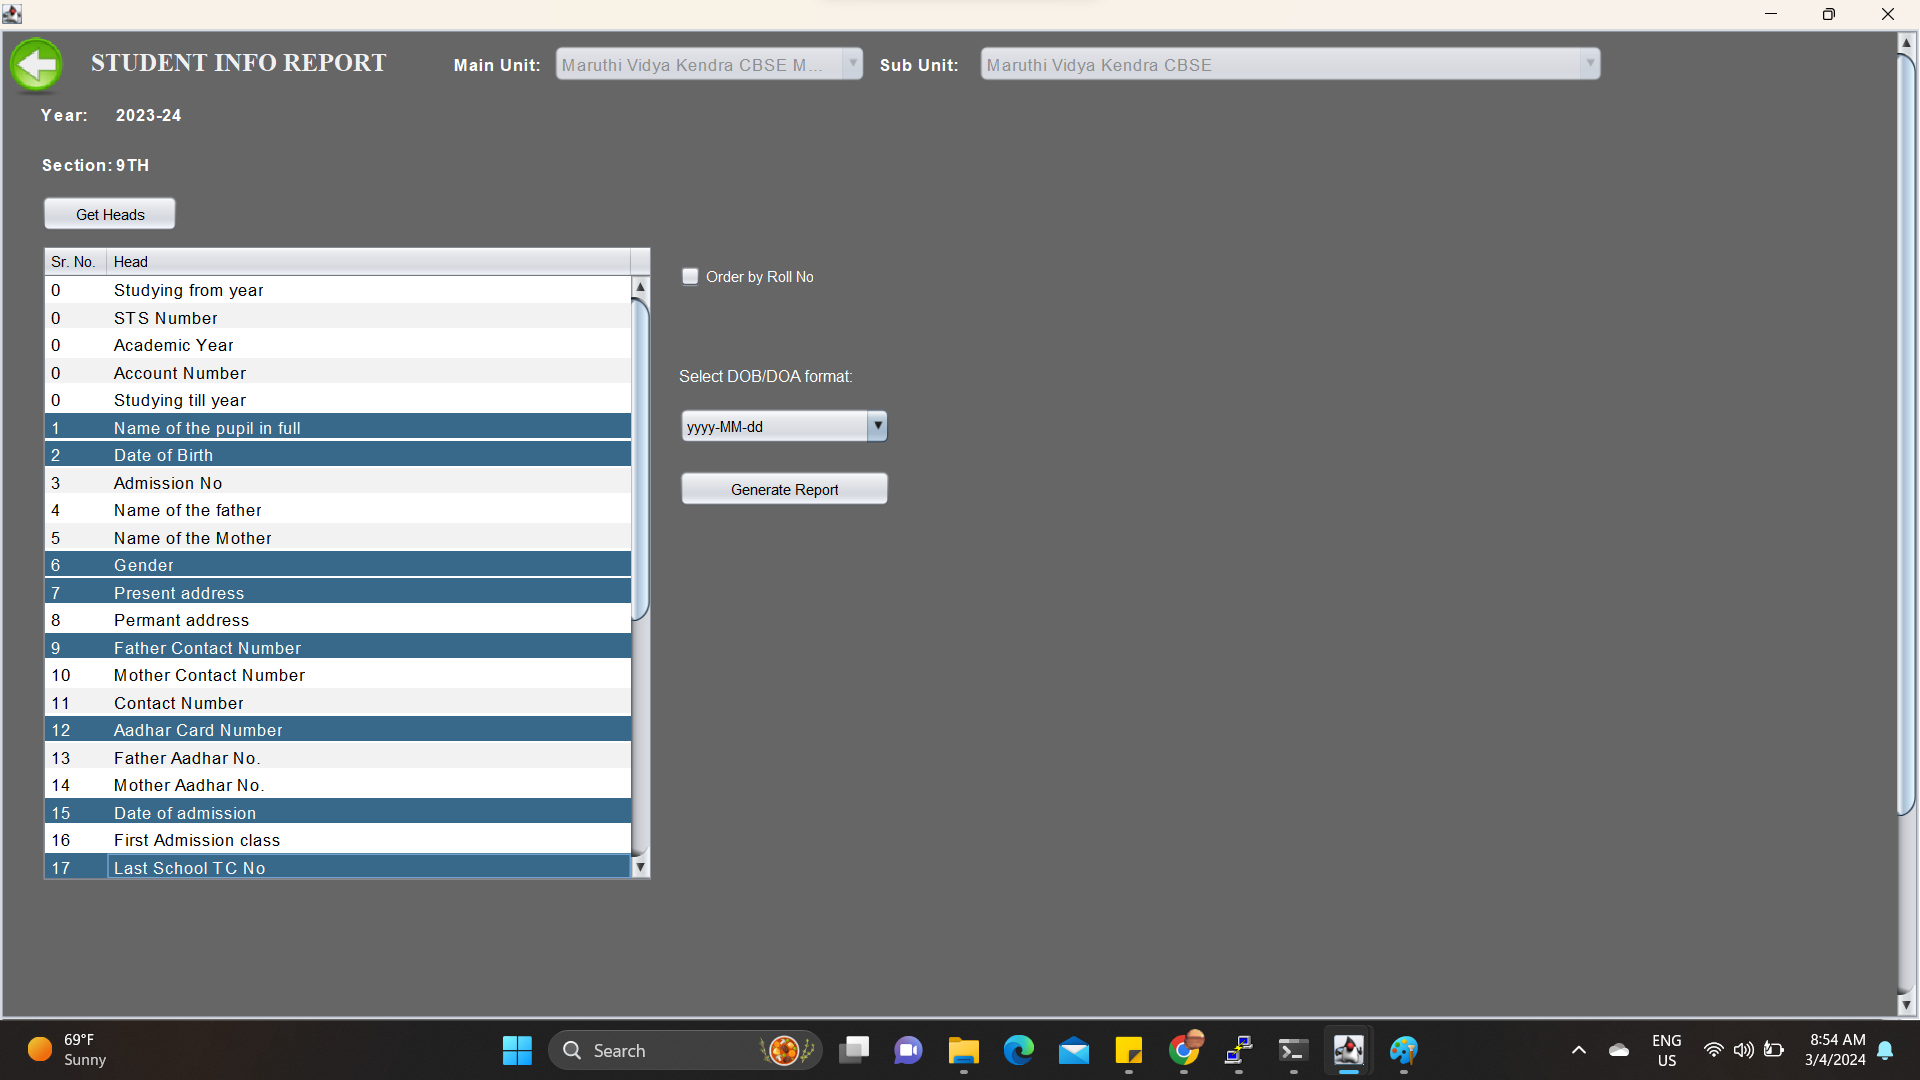Launch Microsoft Edge from the taskbar
Screen dimensions: 1920x1080
[x=1018, y=1050]
